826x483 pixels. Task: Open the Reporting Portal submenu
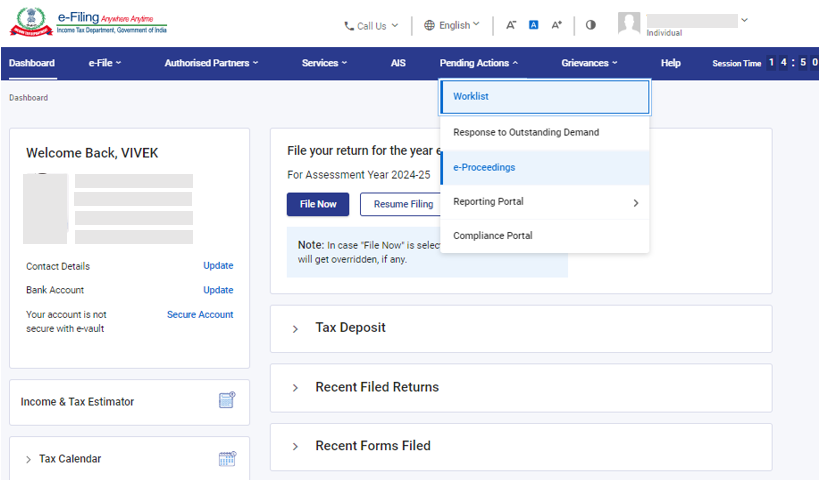tap(544, 202)
